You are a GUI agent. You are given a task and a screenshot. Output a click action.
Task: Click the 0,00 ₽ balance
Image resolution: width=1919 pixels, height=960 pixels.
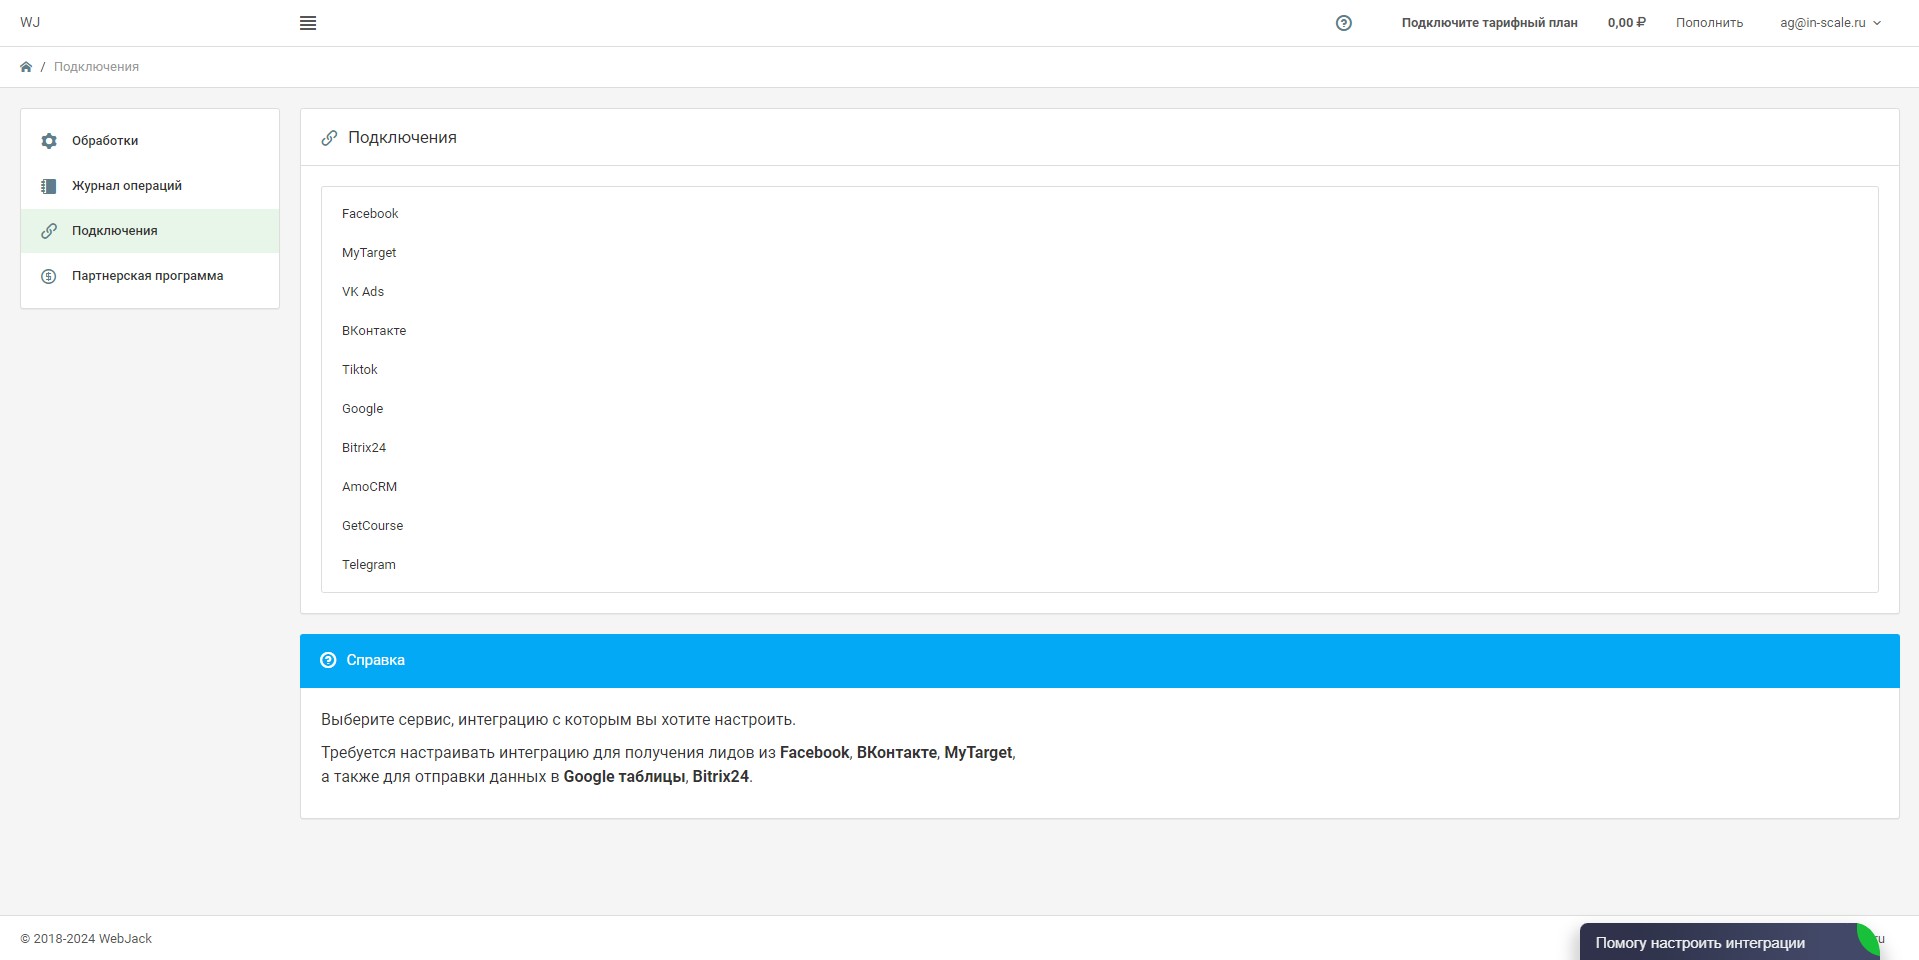[1626, 23]
